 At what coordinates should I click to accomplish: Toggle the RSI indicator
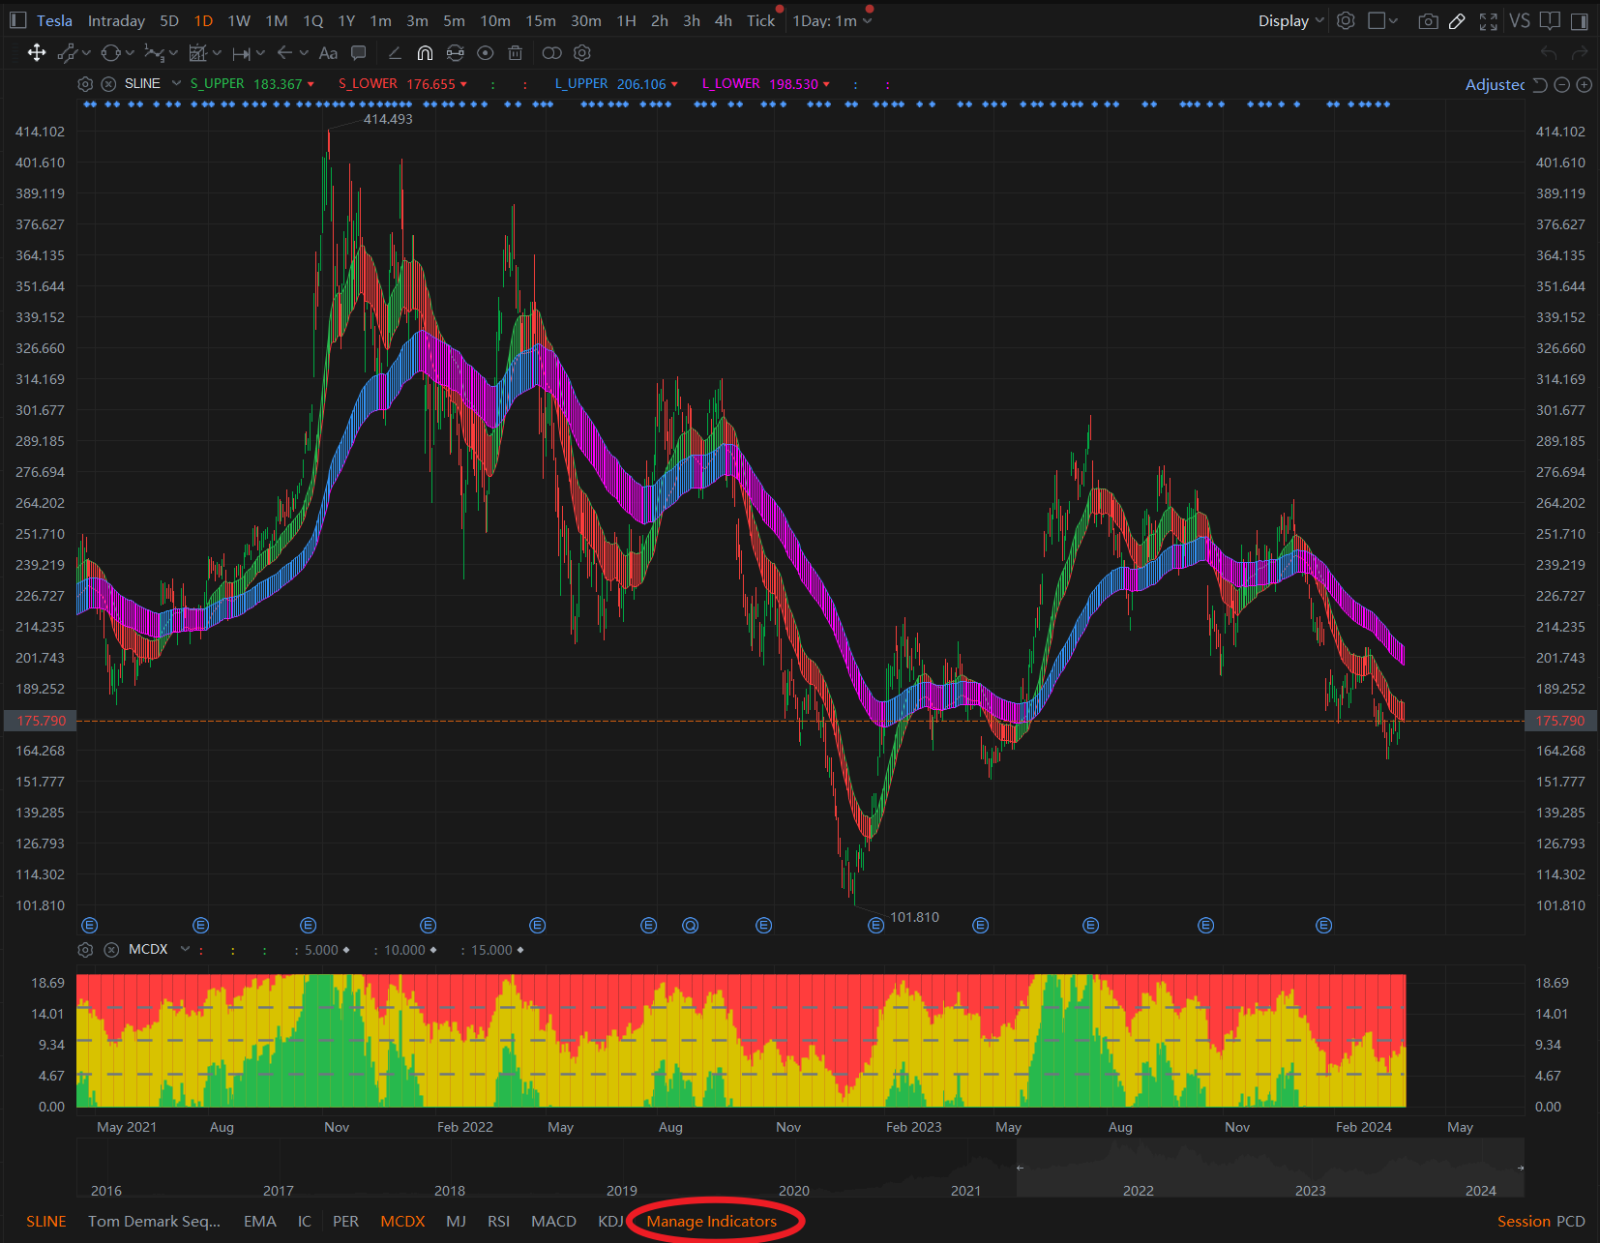[x=498, y=1221]
